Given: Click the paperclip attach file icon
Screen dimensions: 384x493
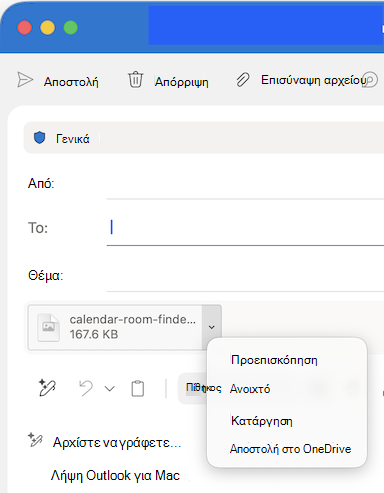Looking at the screenshot, I should [243, 80].
